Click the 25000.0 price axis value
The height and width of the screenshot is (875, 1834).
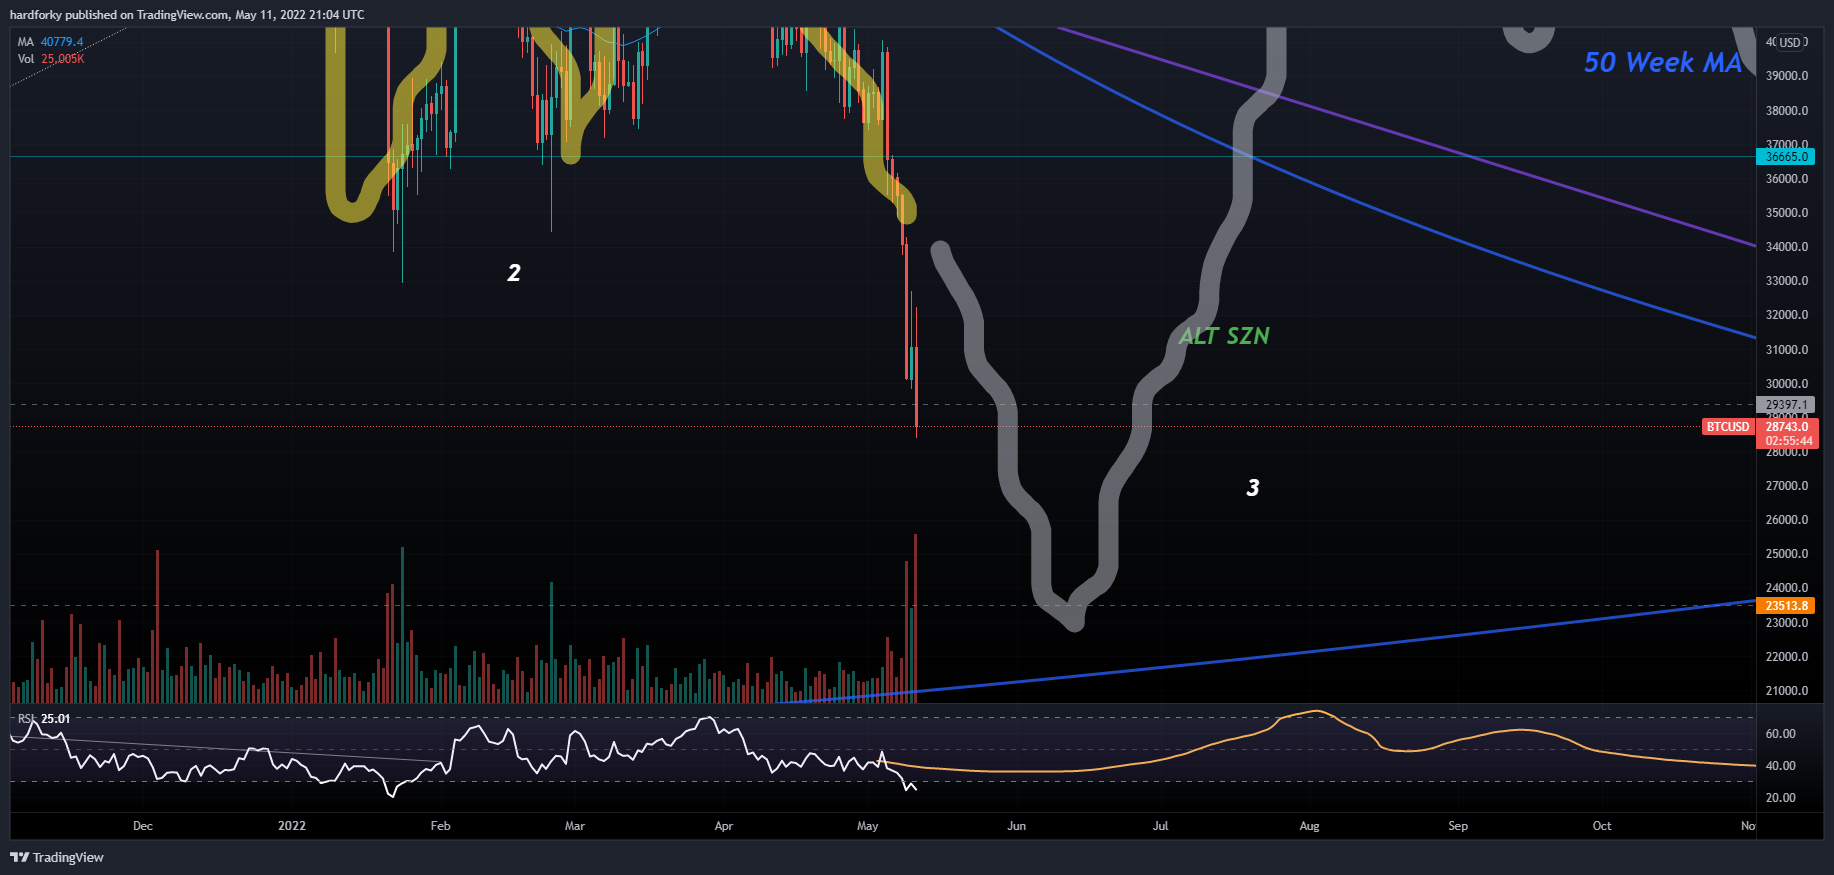[x=1787, y=554]
